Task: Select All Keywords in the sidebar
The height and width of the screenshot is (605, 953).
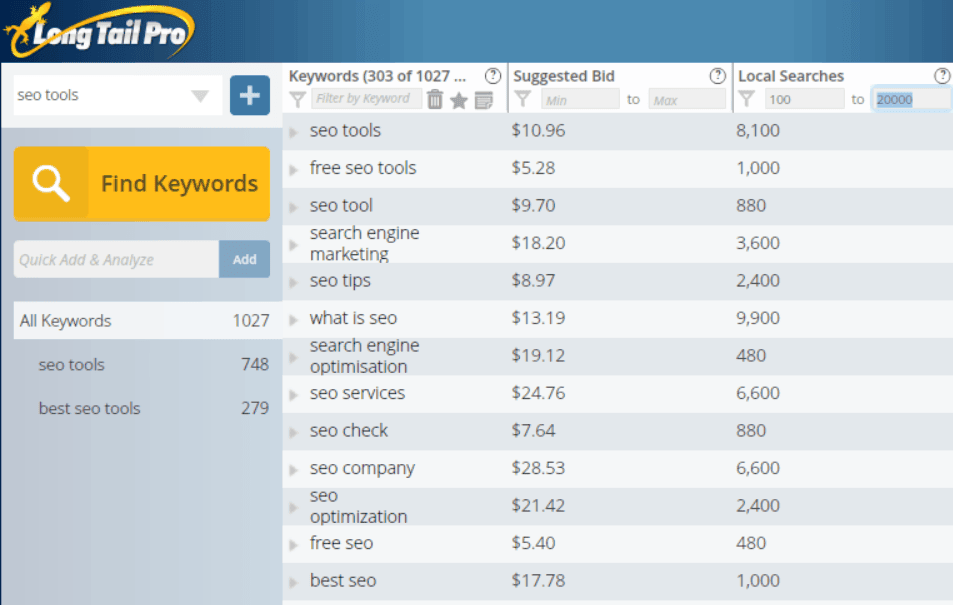Action: tap(148, 320)
